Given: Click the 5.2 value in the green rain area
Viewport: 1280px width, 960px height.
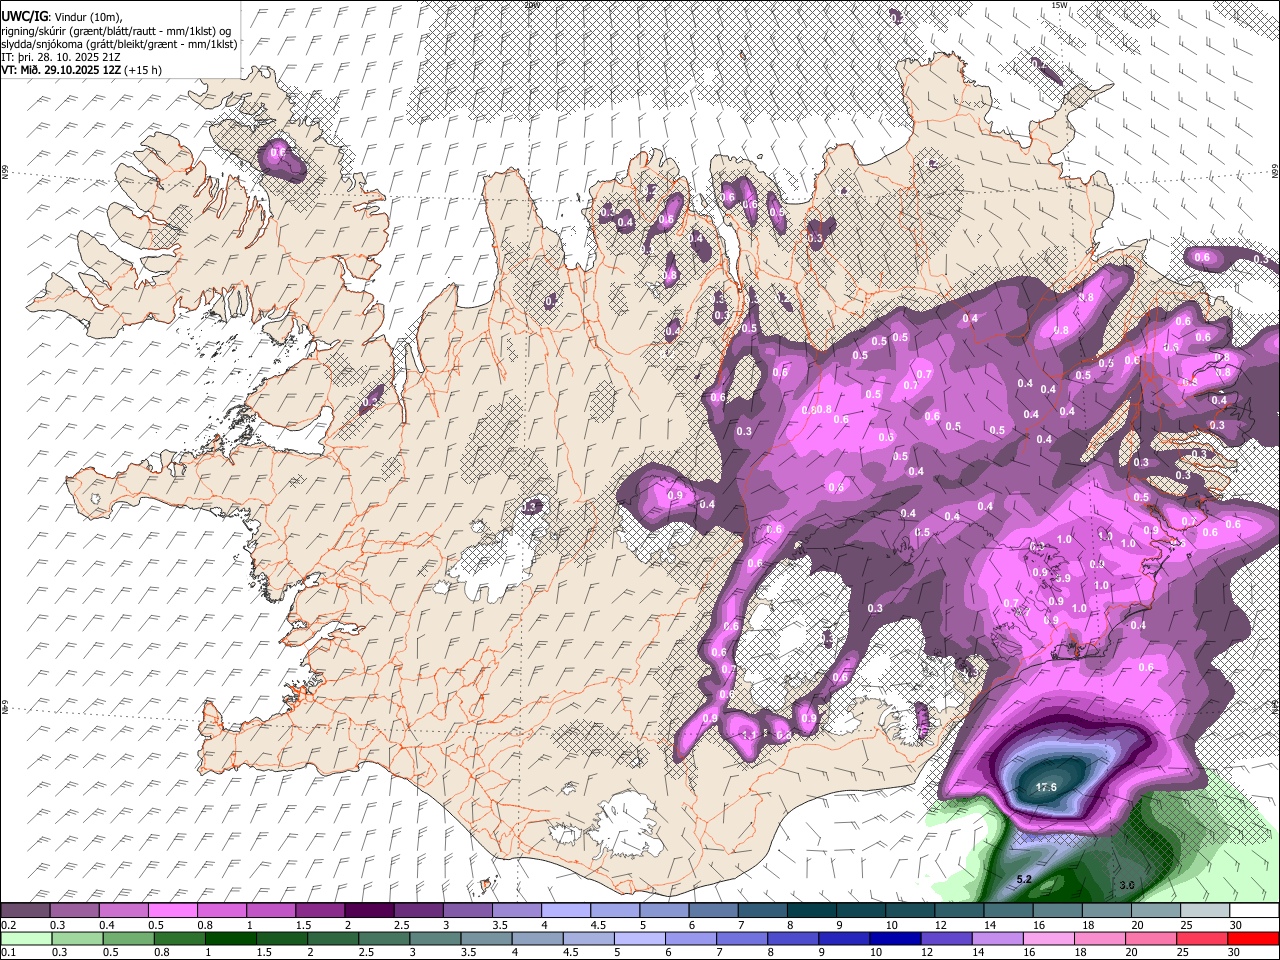Looking at the screenshot, I should pos(1024,880).
